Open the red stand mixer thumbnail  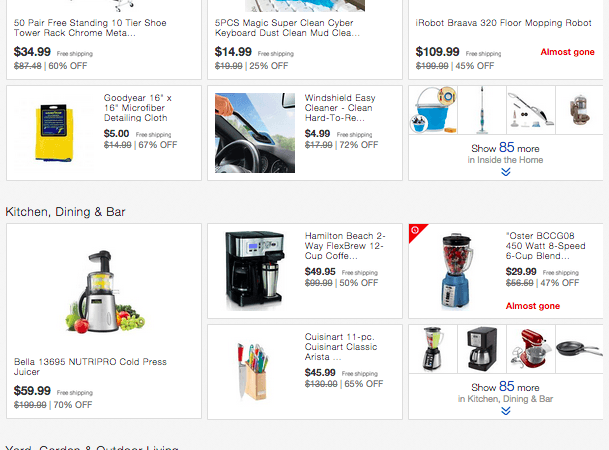click(531, 349)
